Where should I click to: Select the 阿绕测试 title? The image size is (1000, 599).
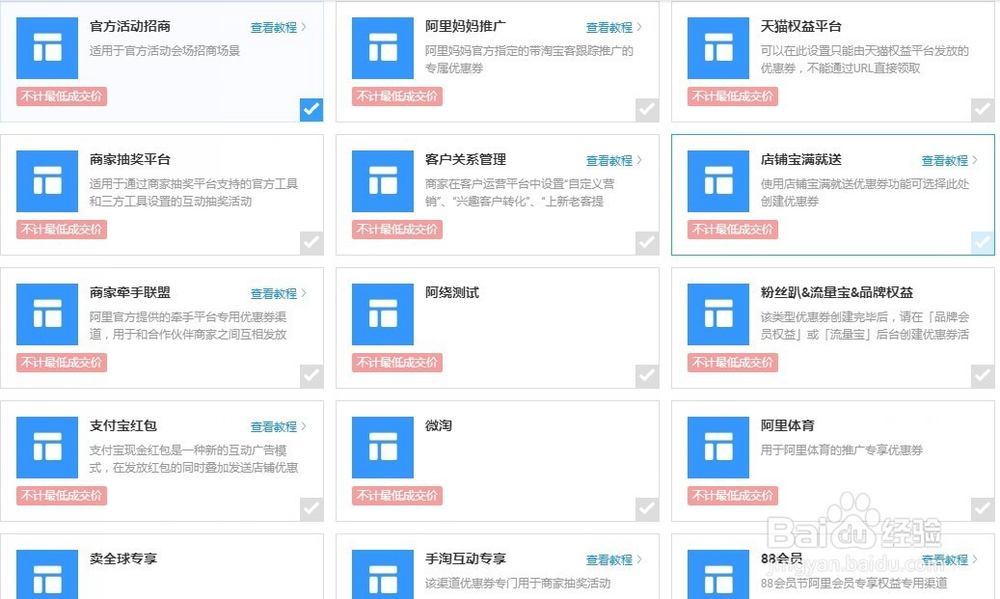tap(452, 293)
